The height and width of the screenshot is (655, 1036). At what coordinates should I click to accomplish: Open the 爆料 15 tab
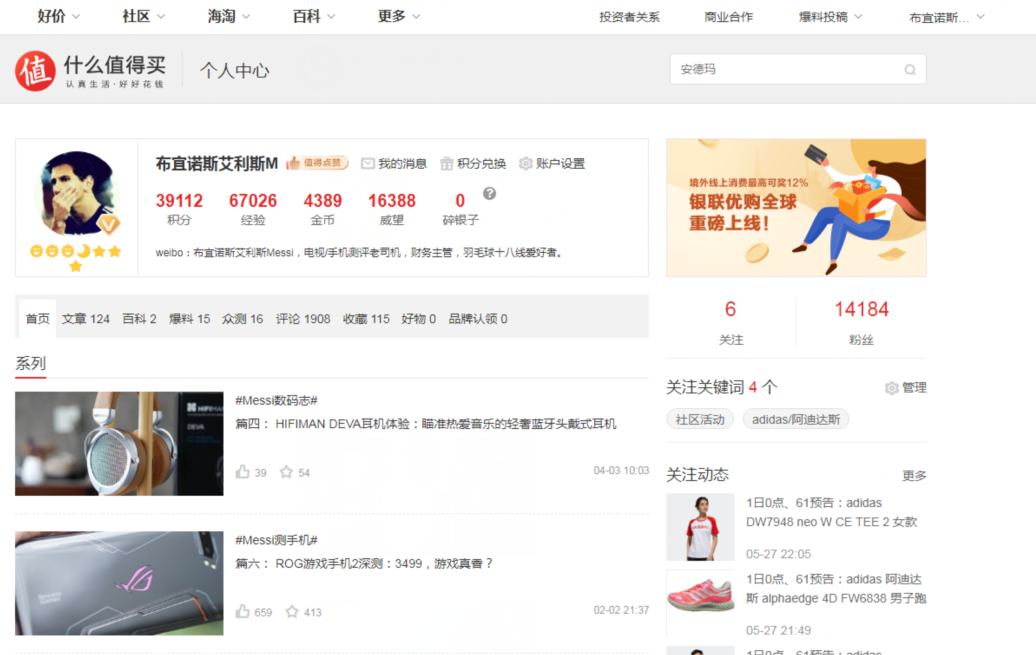coord(190,319)
